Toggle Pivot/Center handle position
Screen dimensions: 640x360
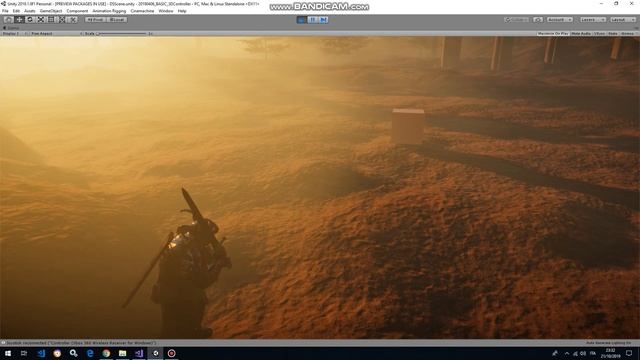[x=95, y=20]
